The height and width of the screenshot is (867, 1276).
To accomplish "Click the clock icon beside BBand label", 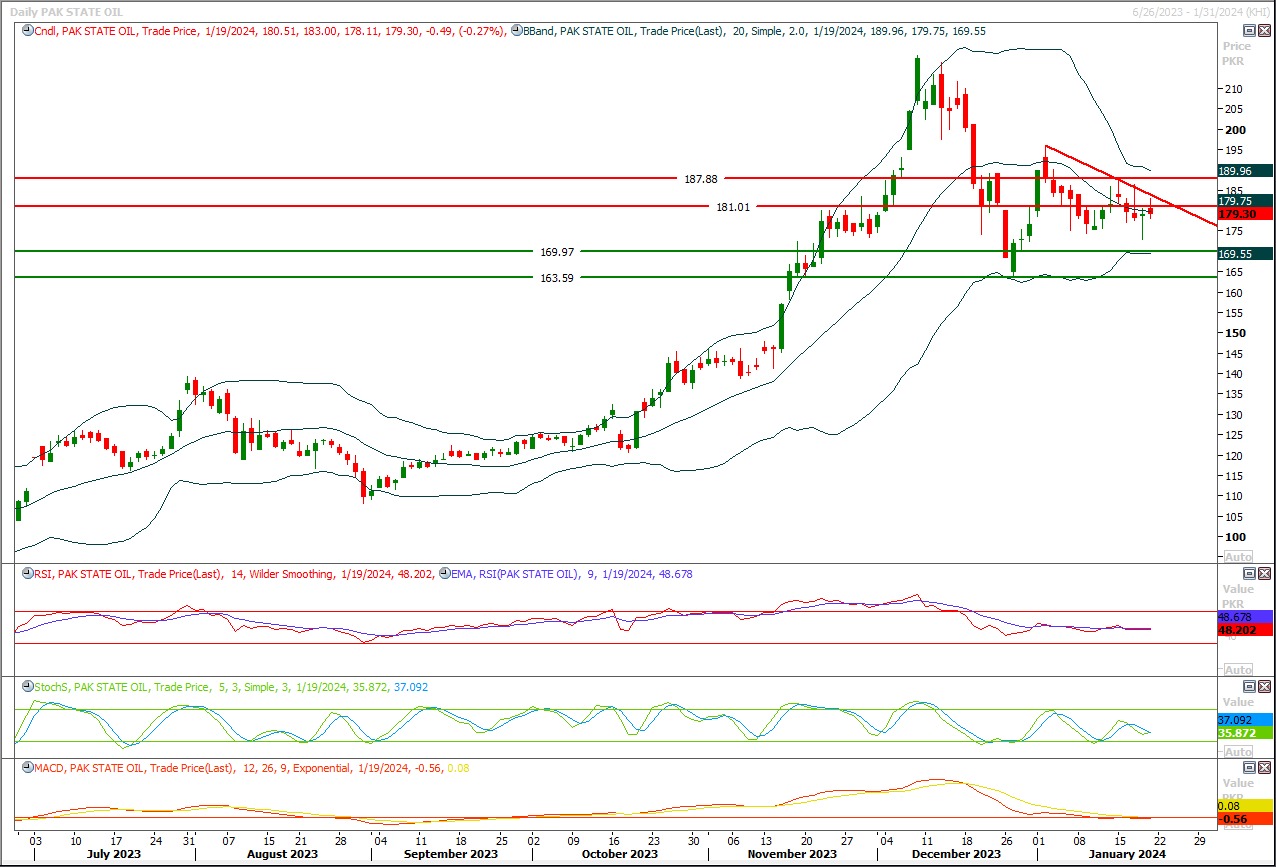I will click(516, 31).
